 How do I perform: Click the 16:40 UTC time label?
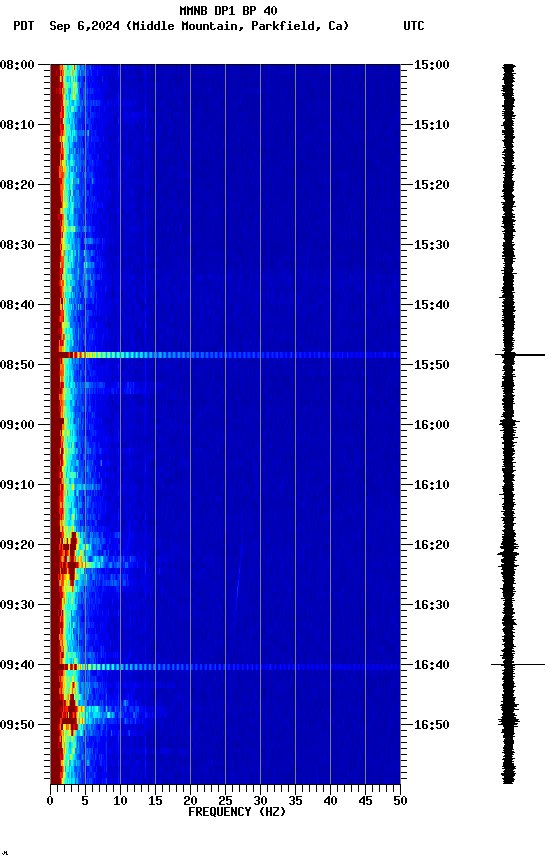coord(431,665)
